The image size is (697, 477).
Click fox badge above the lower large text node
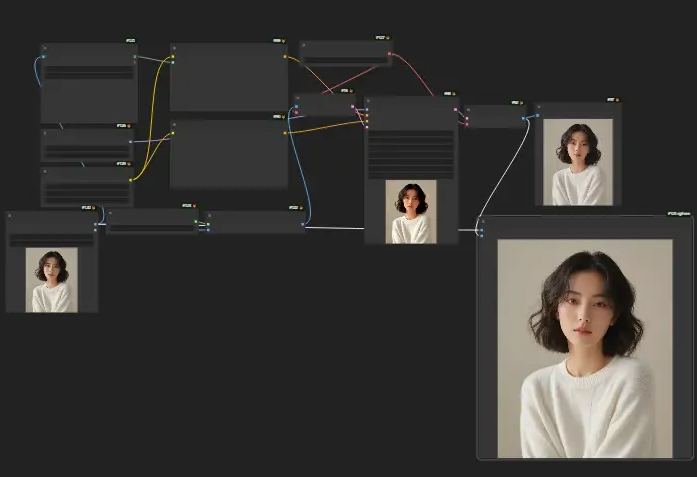(283, 117)
